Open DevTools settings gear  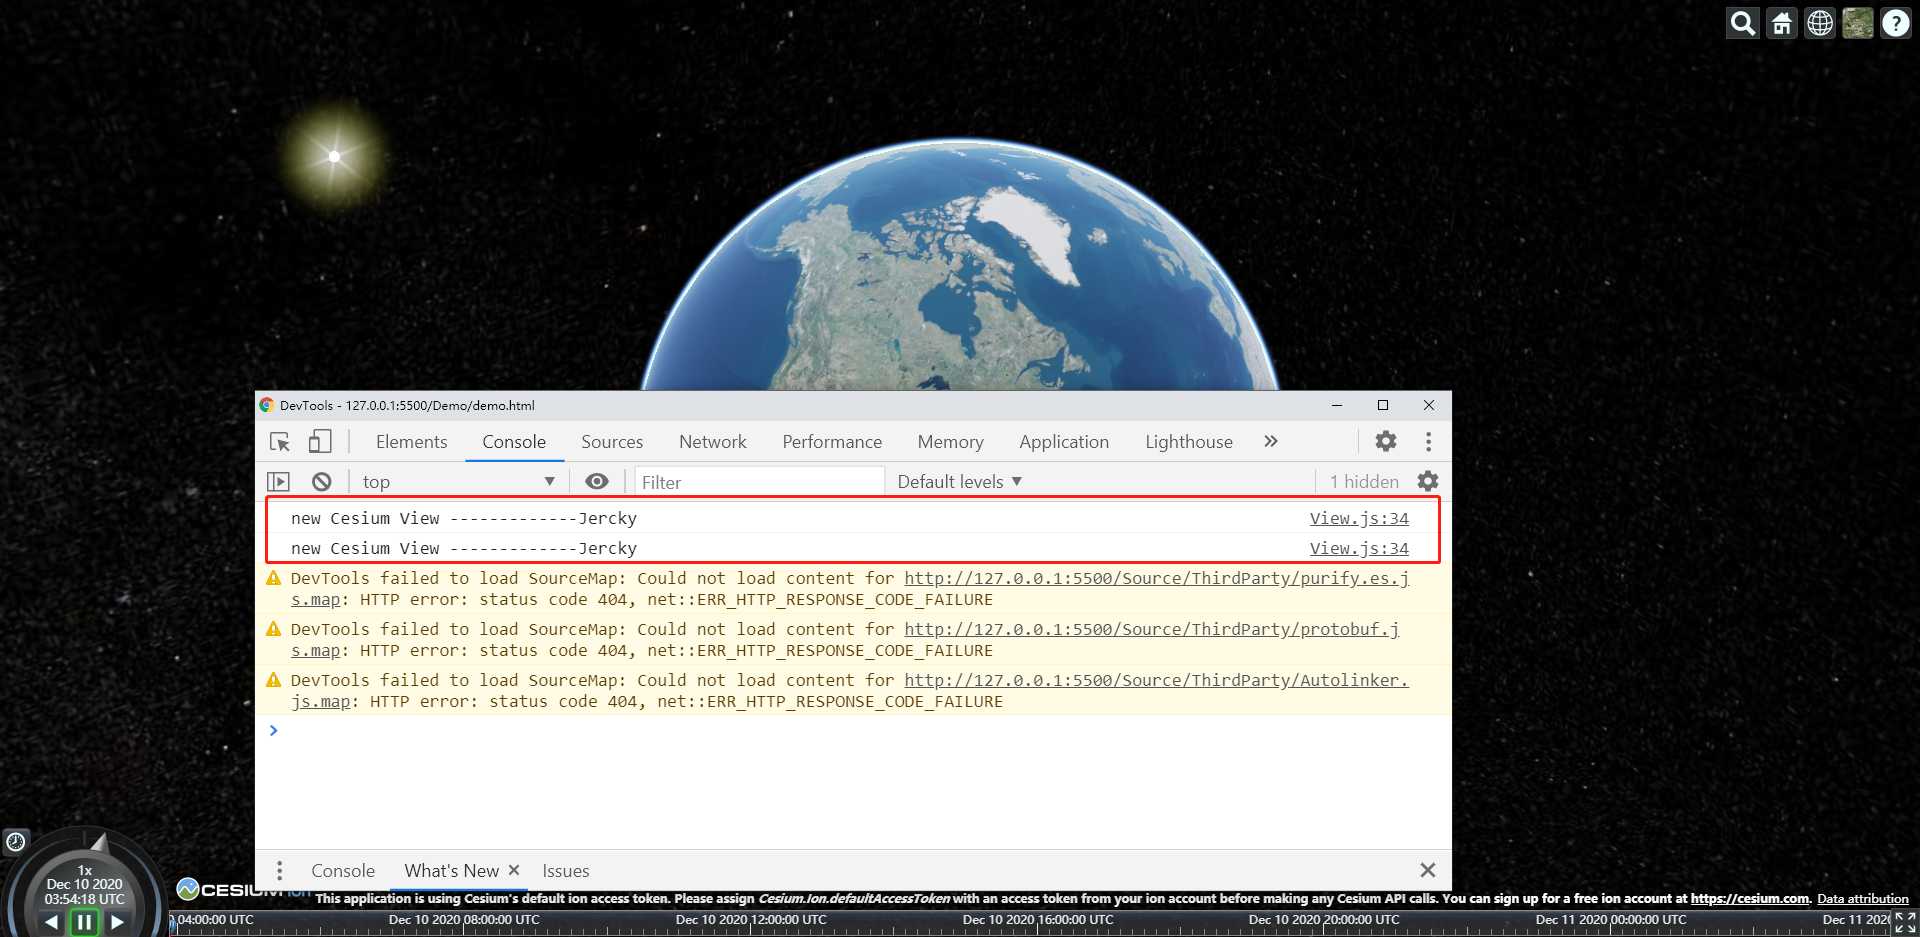click(1385, 441)
